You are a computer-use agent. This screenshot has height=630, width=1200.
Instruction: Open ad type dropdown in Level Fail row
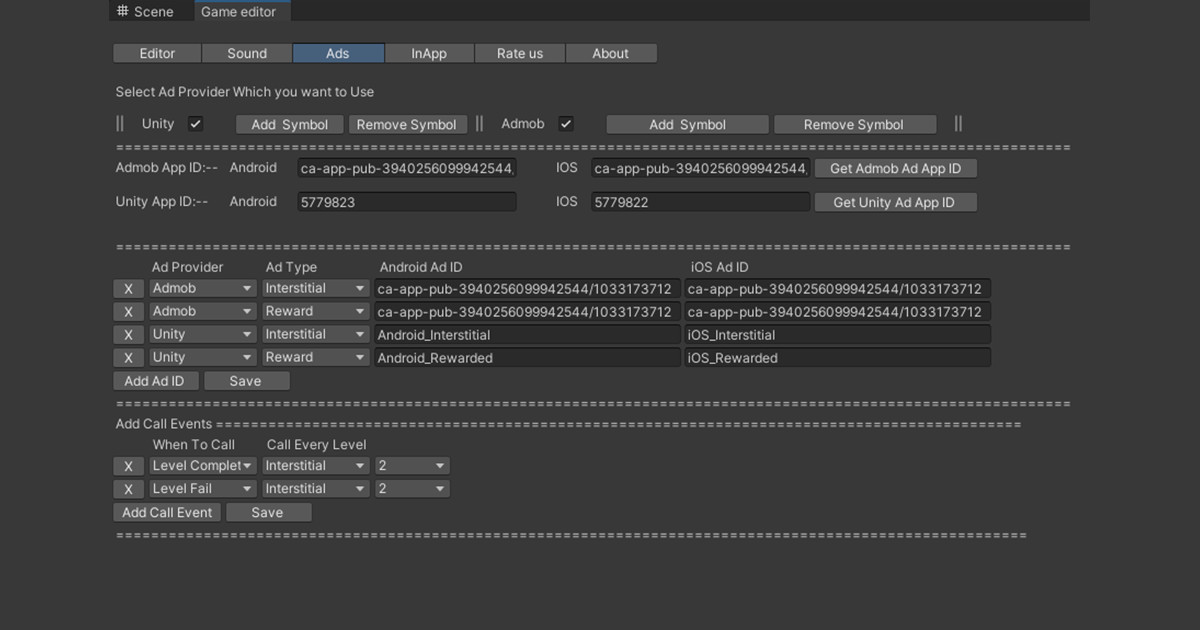coord(316,489)
